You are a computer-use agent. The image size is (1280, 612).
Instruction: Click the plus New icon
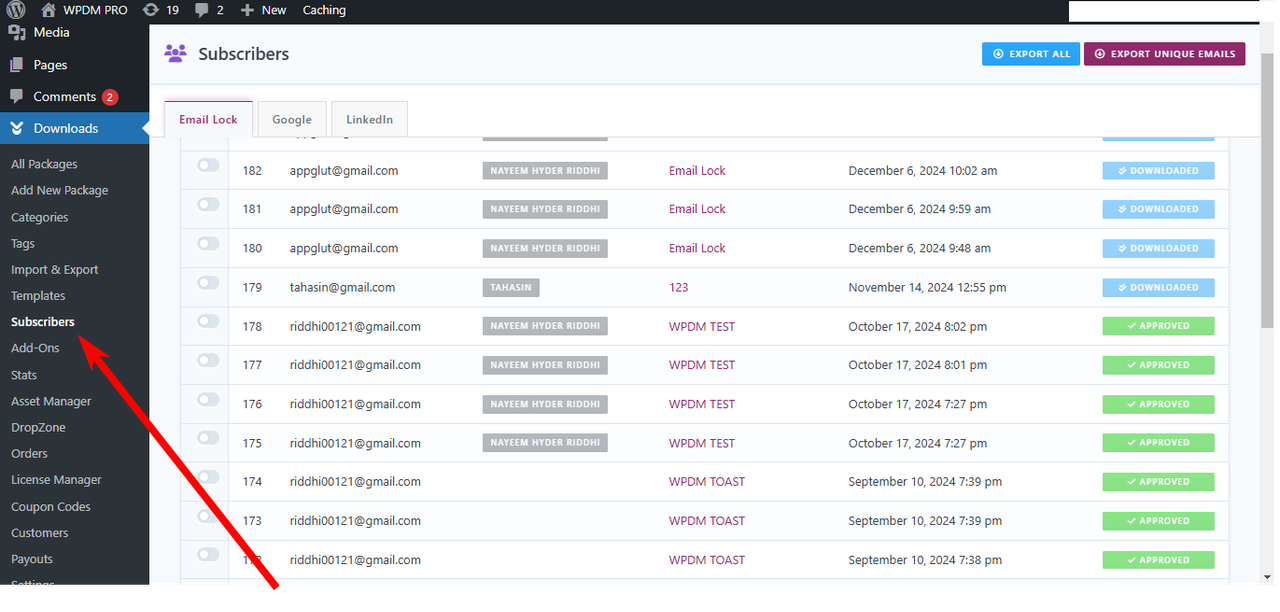point(247,10)
